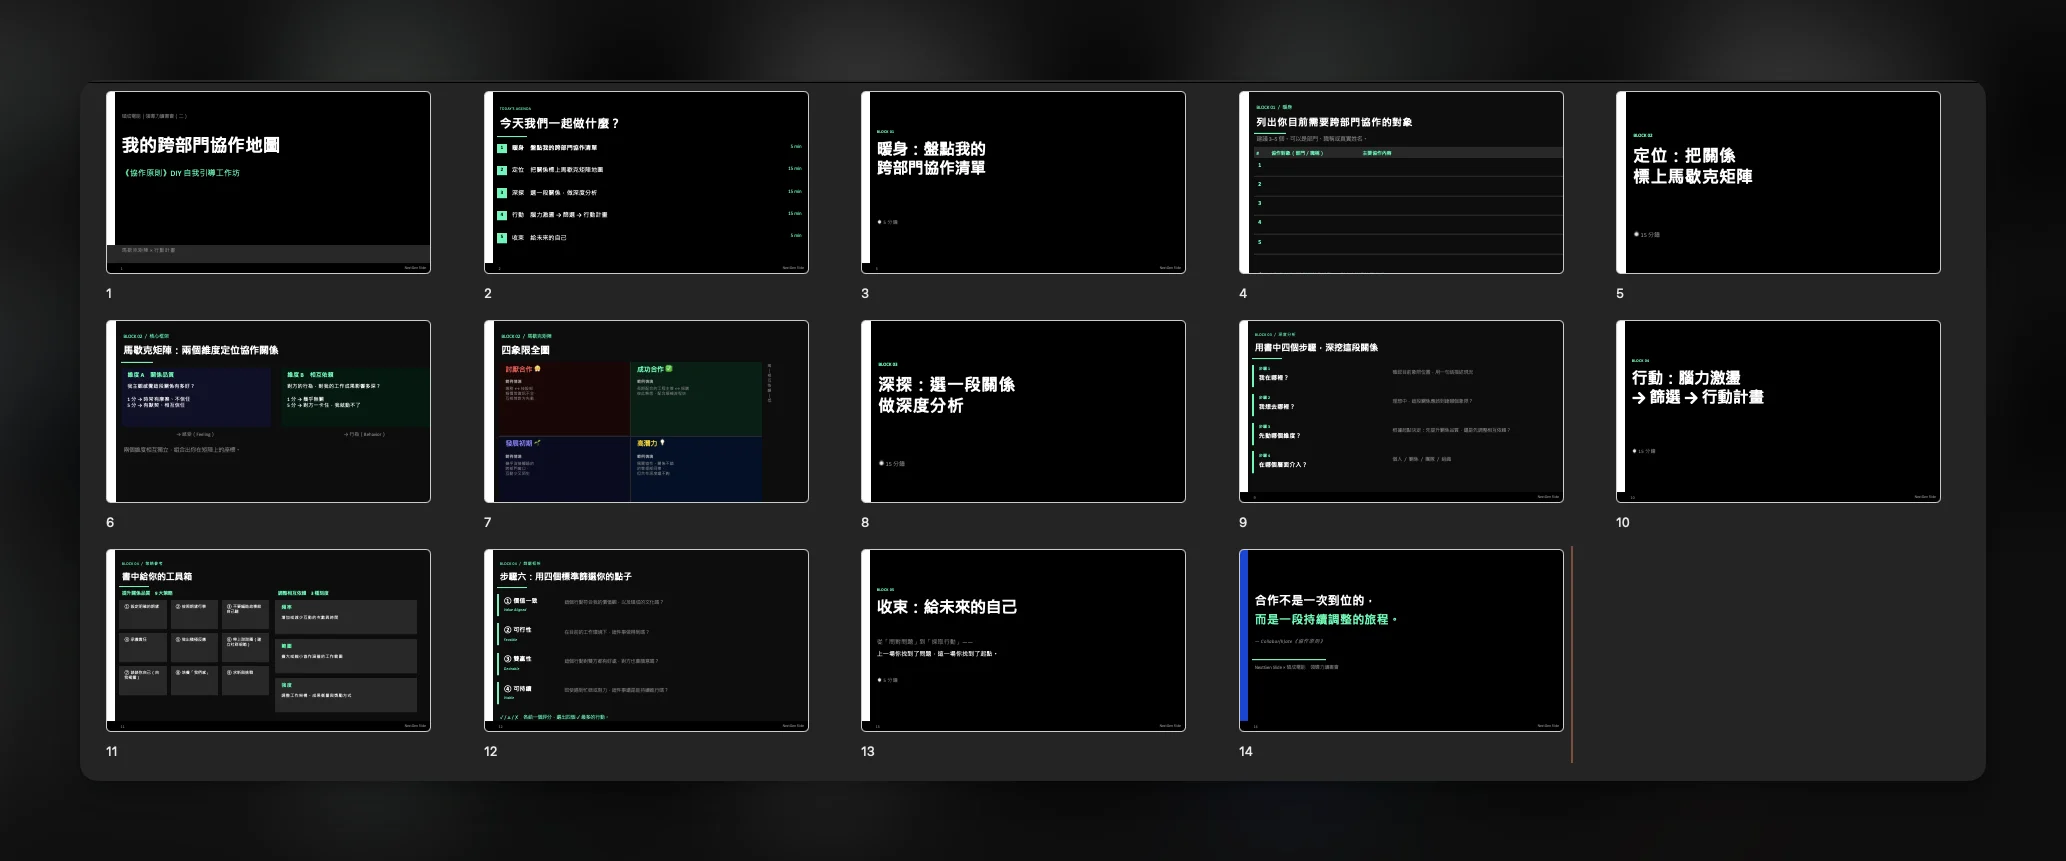2066x861 pixels.
Task: Open the agenda slide 今天我們一起做什麼
Action: pos(646,182)
